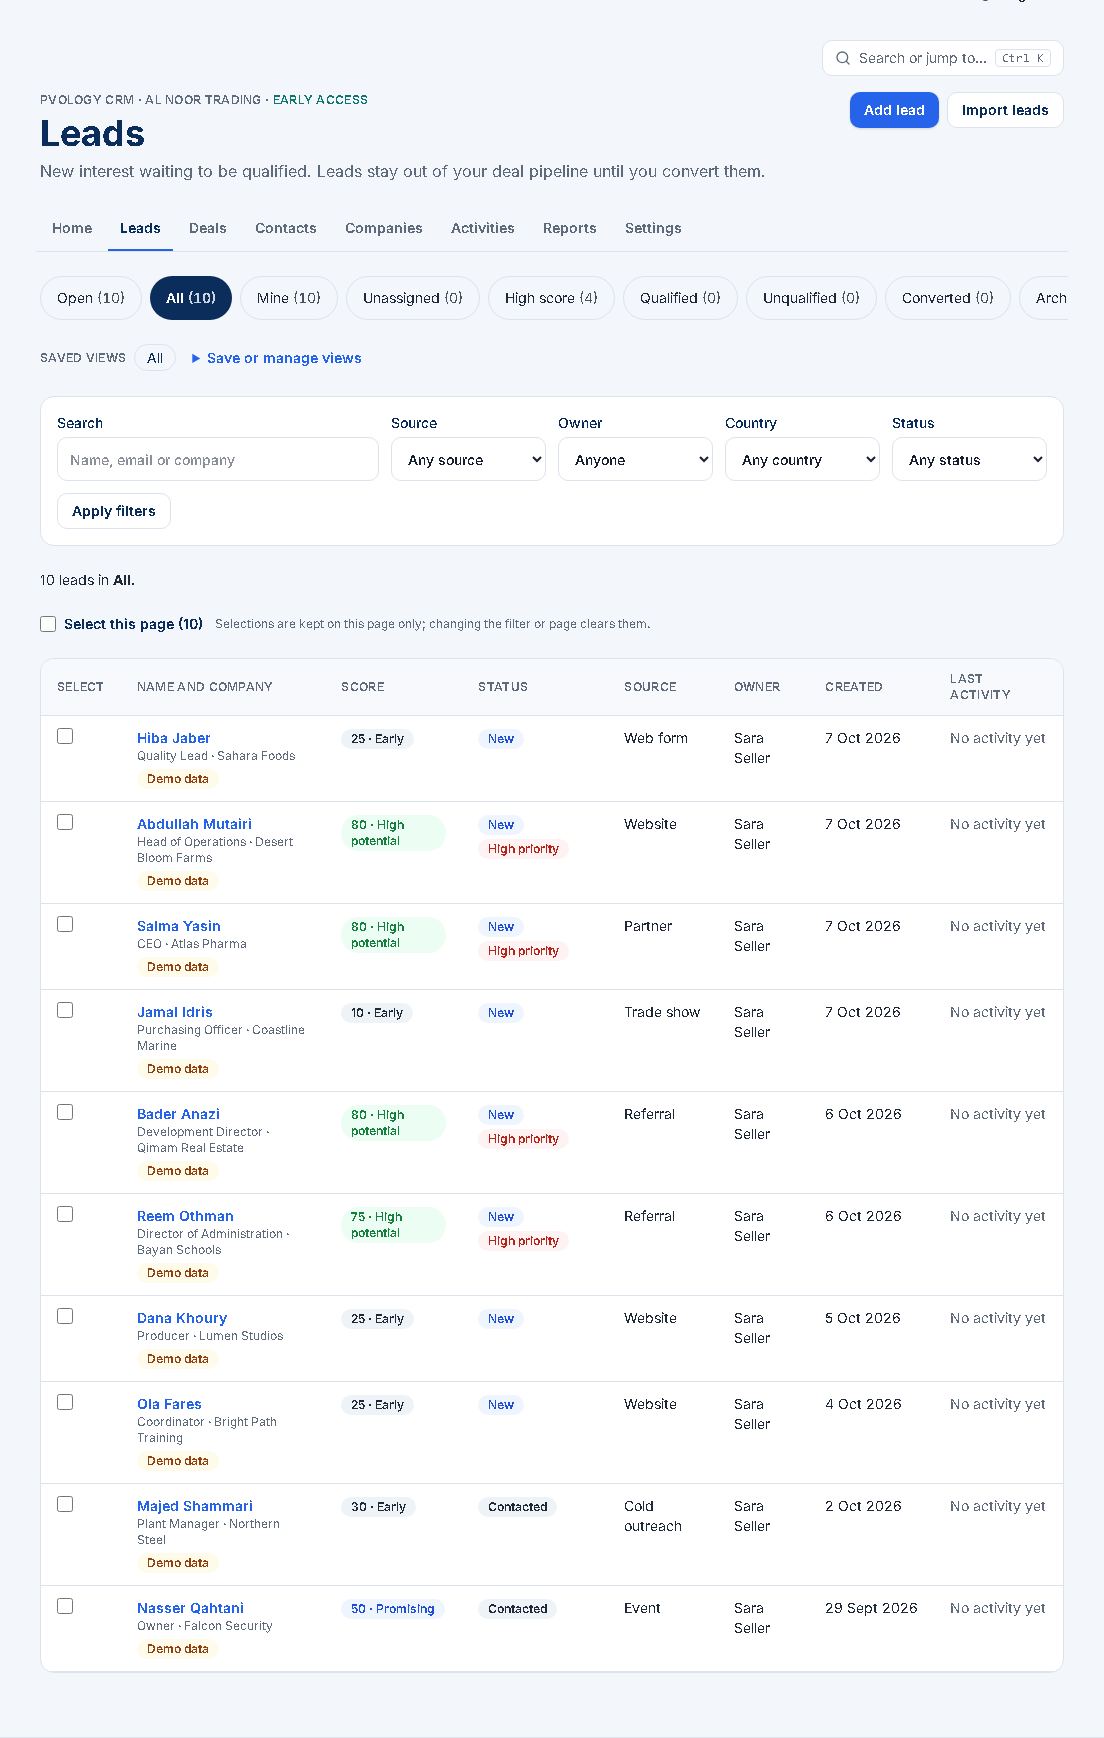Select the Reem Othman row checkbox
This screenshot has height=1738, width=1104.
(x=65, y=1214)
